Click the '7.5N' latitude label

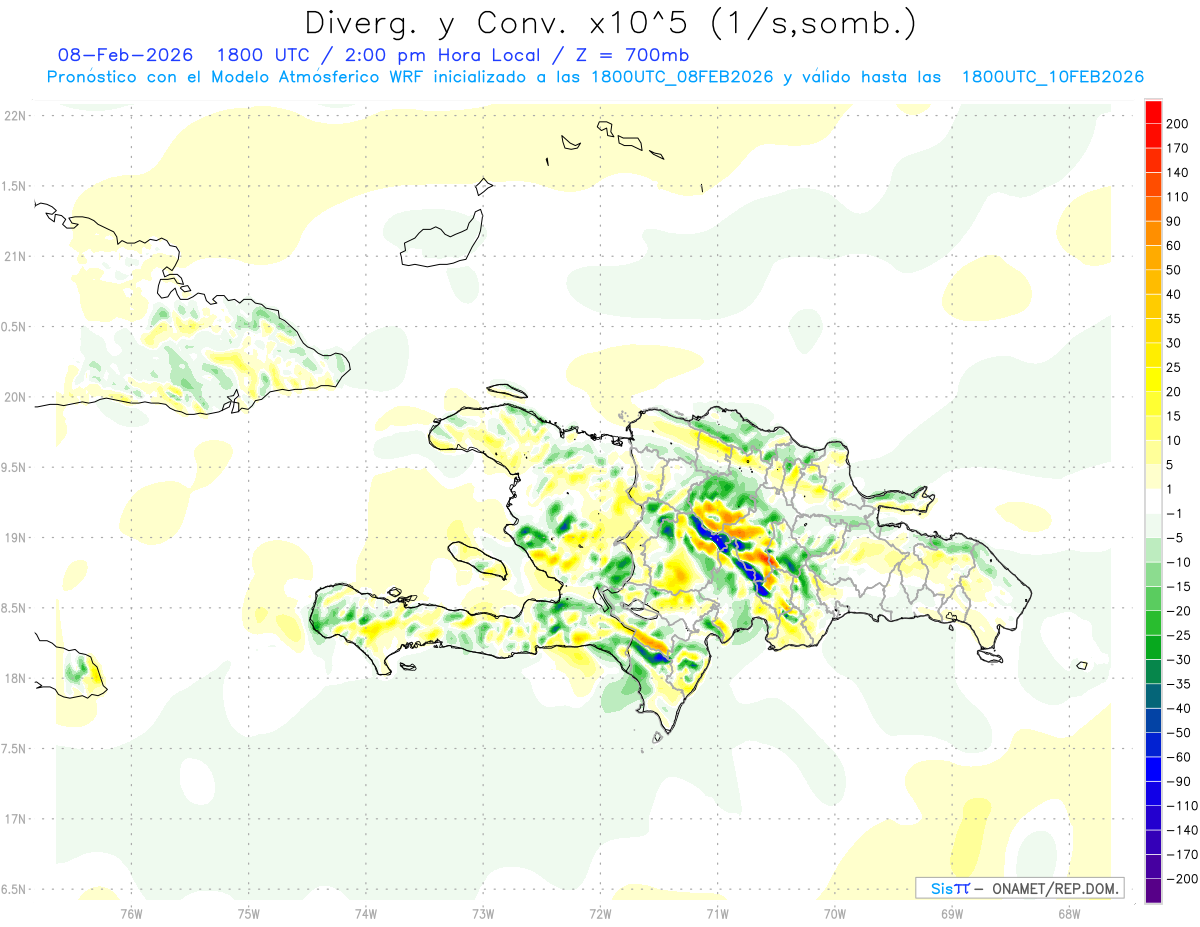coord(14,749)
